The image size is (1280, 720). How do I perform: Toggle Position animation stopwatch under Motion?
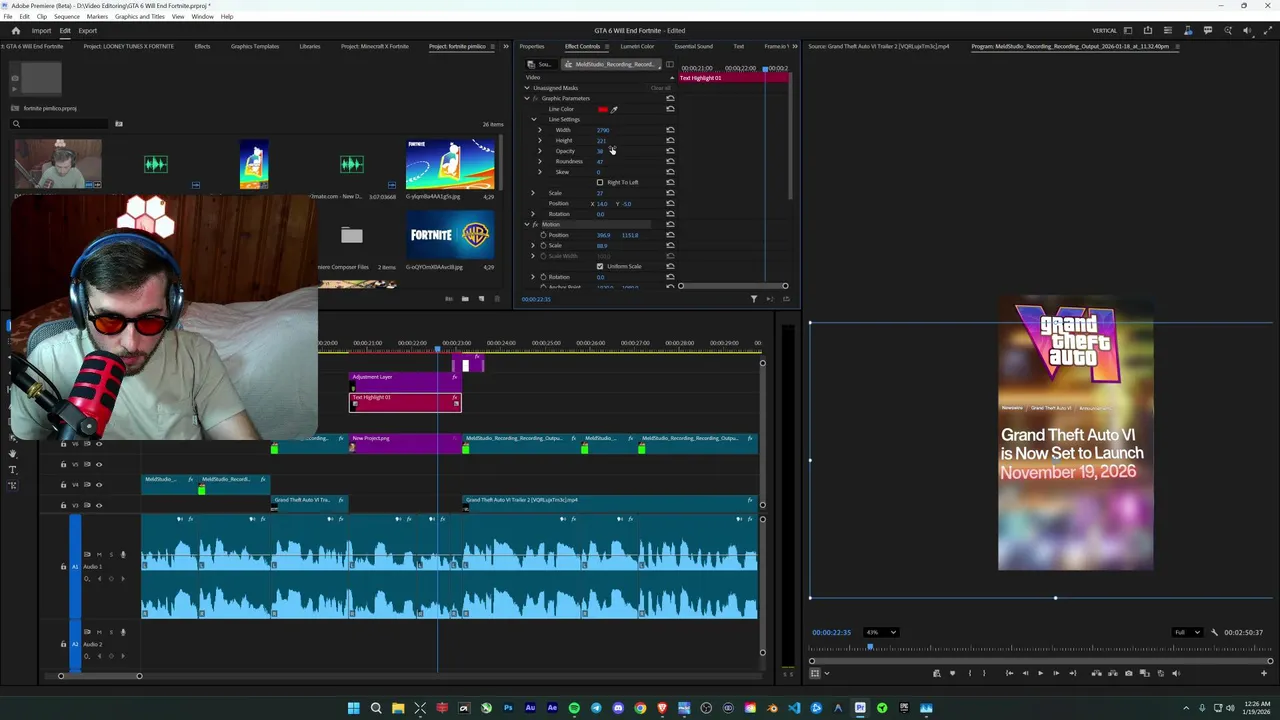coord(543,235)
